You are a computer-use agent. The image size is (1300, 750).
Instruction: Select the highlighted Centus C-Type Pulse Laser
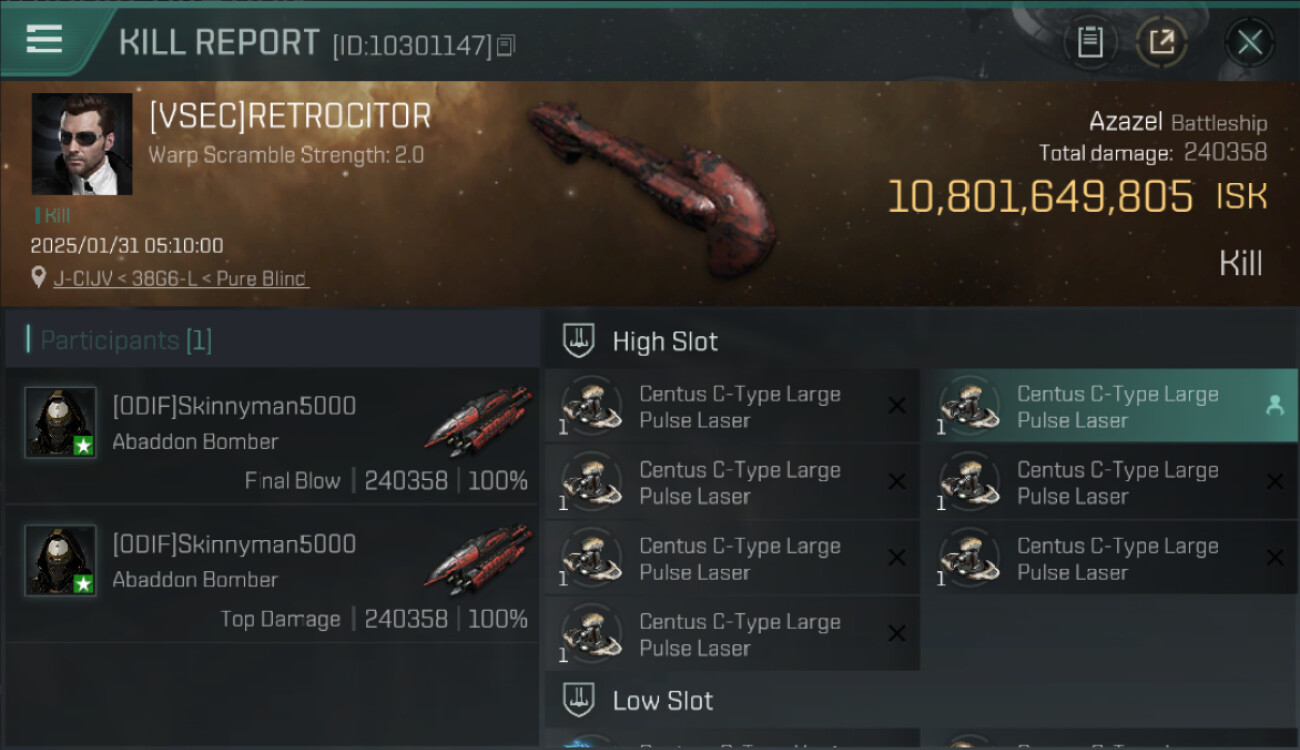click(1116, 406)
